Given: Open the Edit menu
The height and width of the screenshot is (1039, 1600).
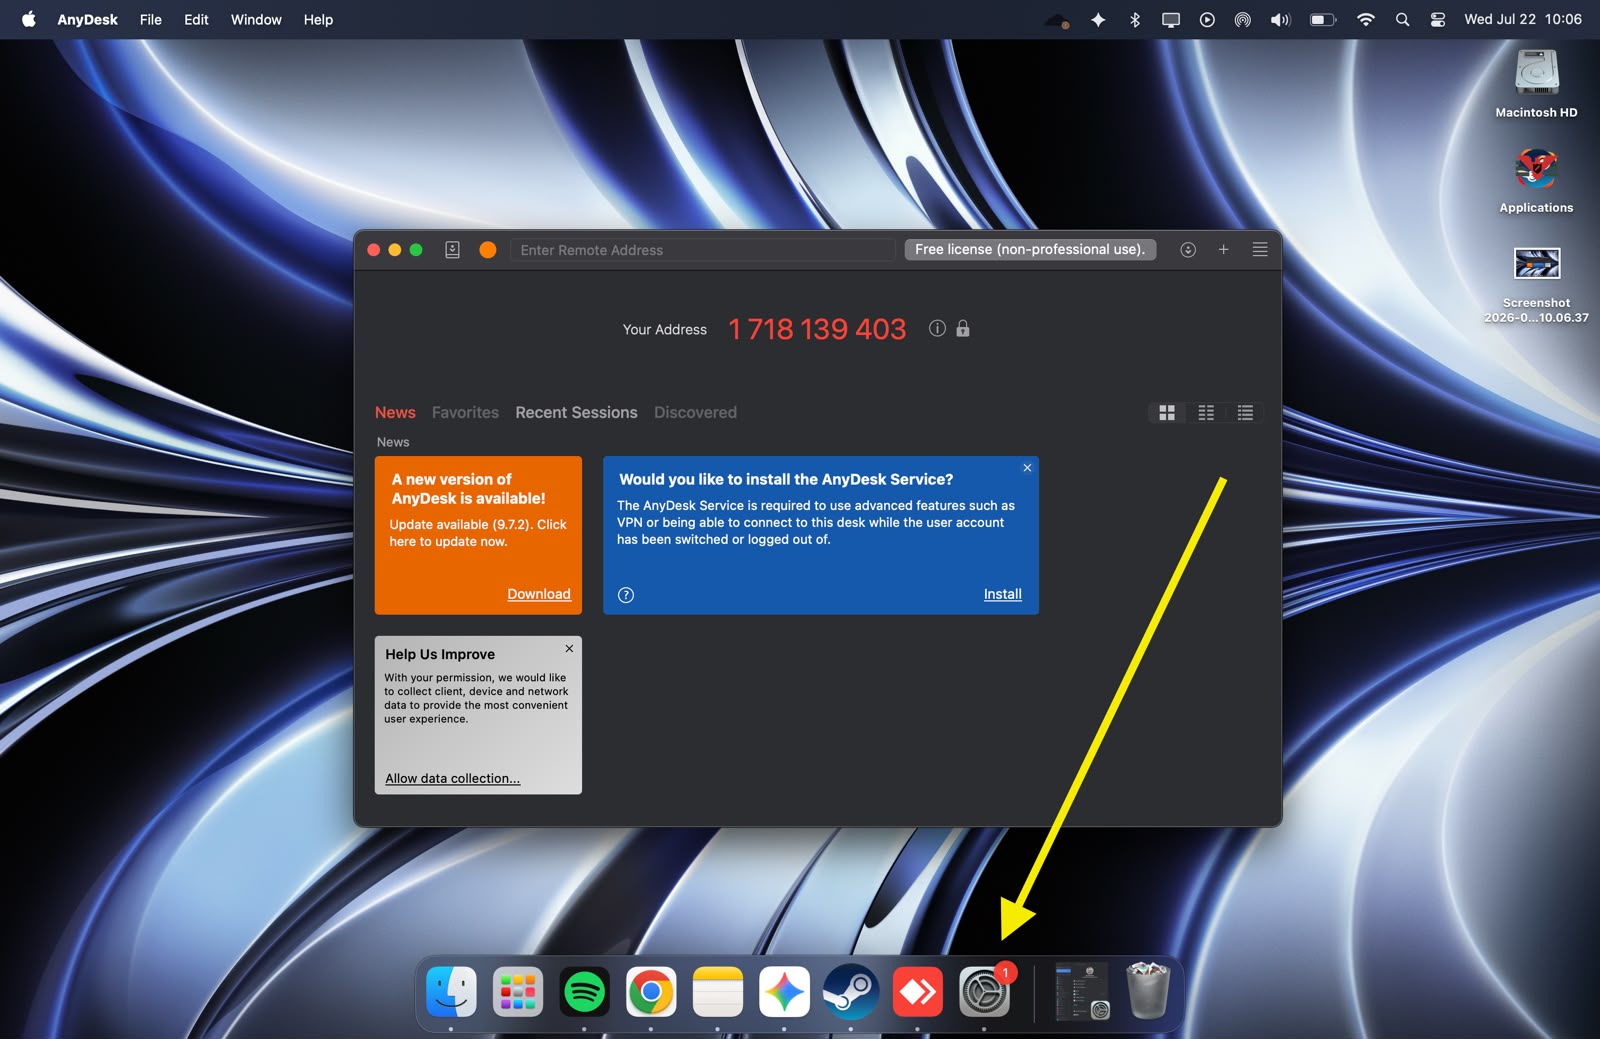Looking at the screenshot, I should click(x=196, y=20).
